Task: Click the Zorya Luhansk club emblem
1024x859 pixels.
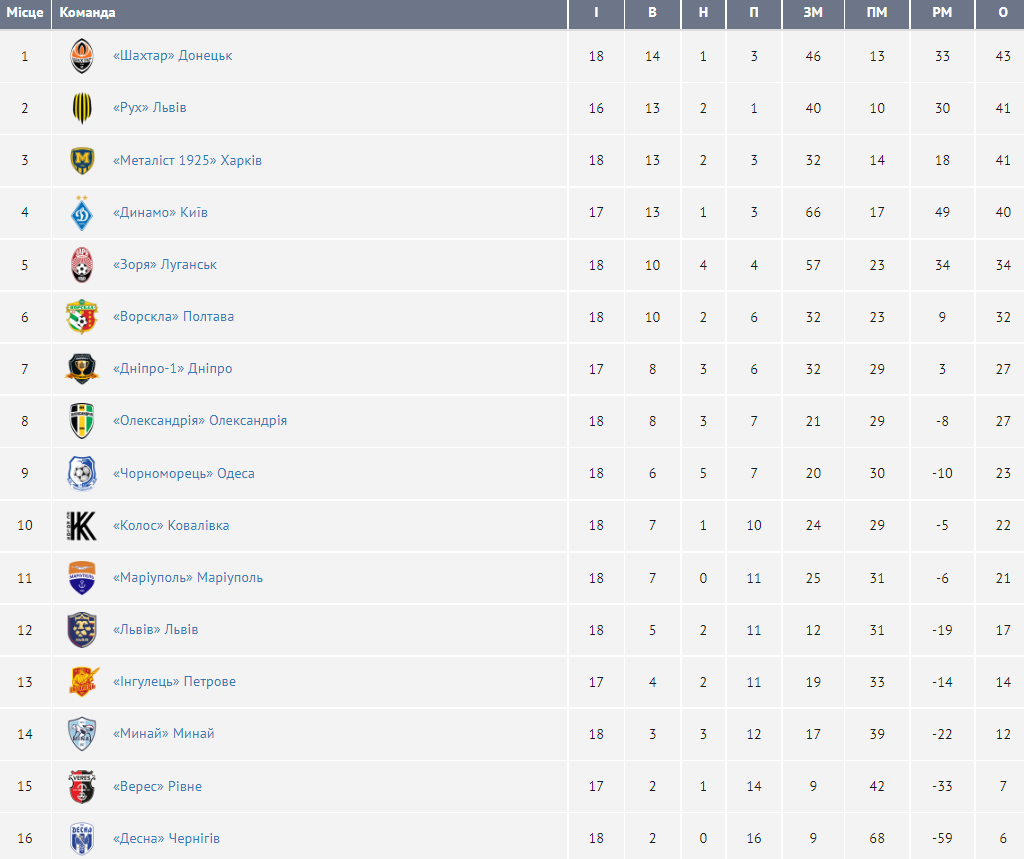Action: pyautogui.click(x=82, y=265)
